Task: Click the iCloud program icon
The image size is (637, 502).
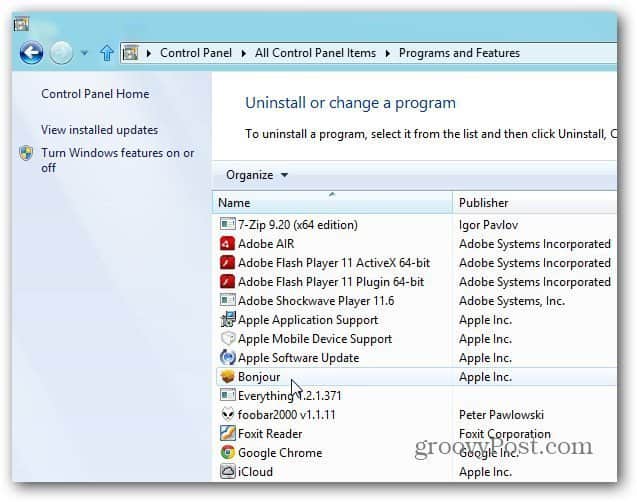Action: 228,471
